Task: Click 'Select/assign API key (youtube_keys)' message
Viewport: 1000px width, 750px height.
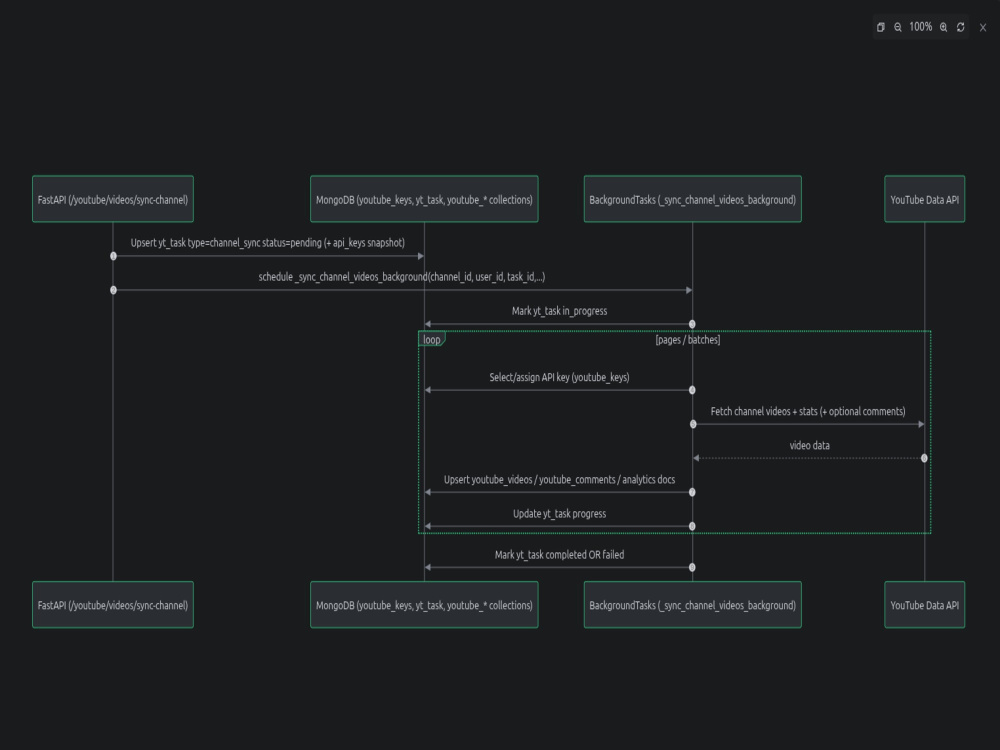Action: pyautogui.click(x=559, y=377)
